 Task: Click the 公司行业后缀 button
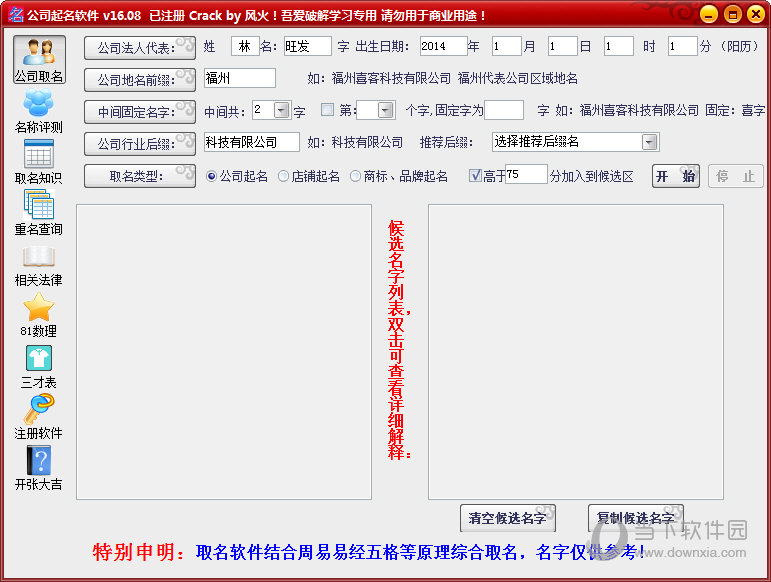pyautogui.click(x=140, y=144)
